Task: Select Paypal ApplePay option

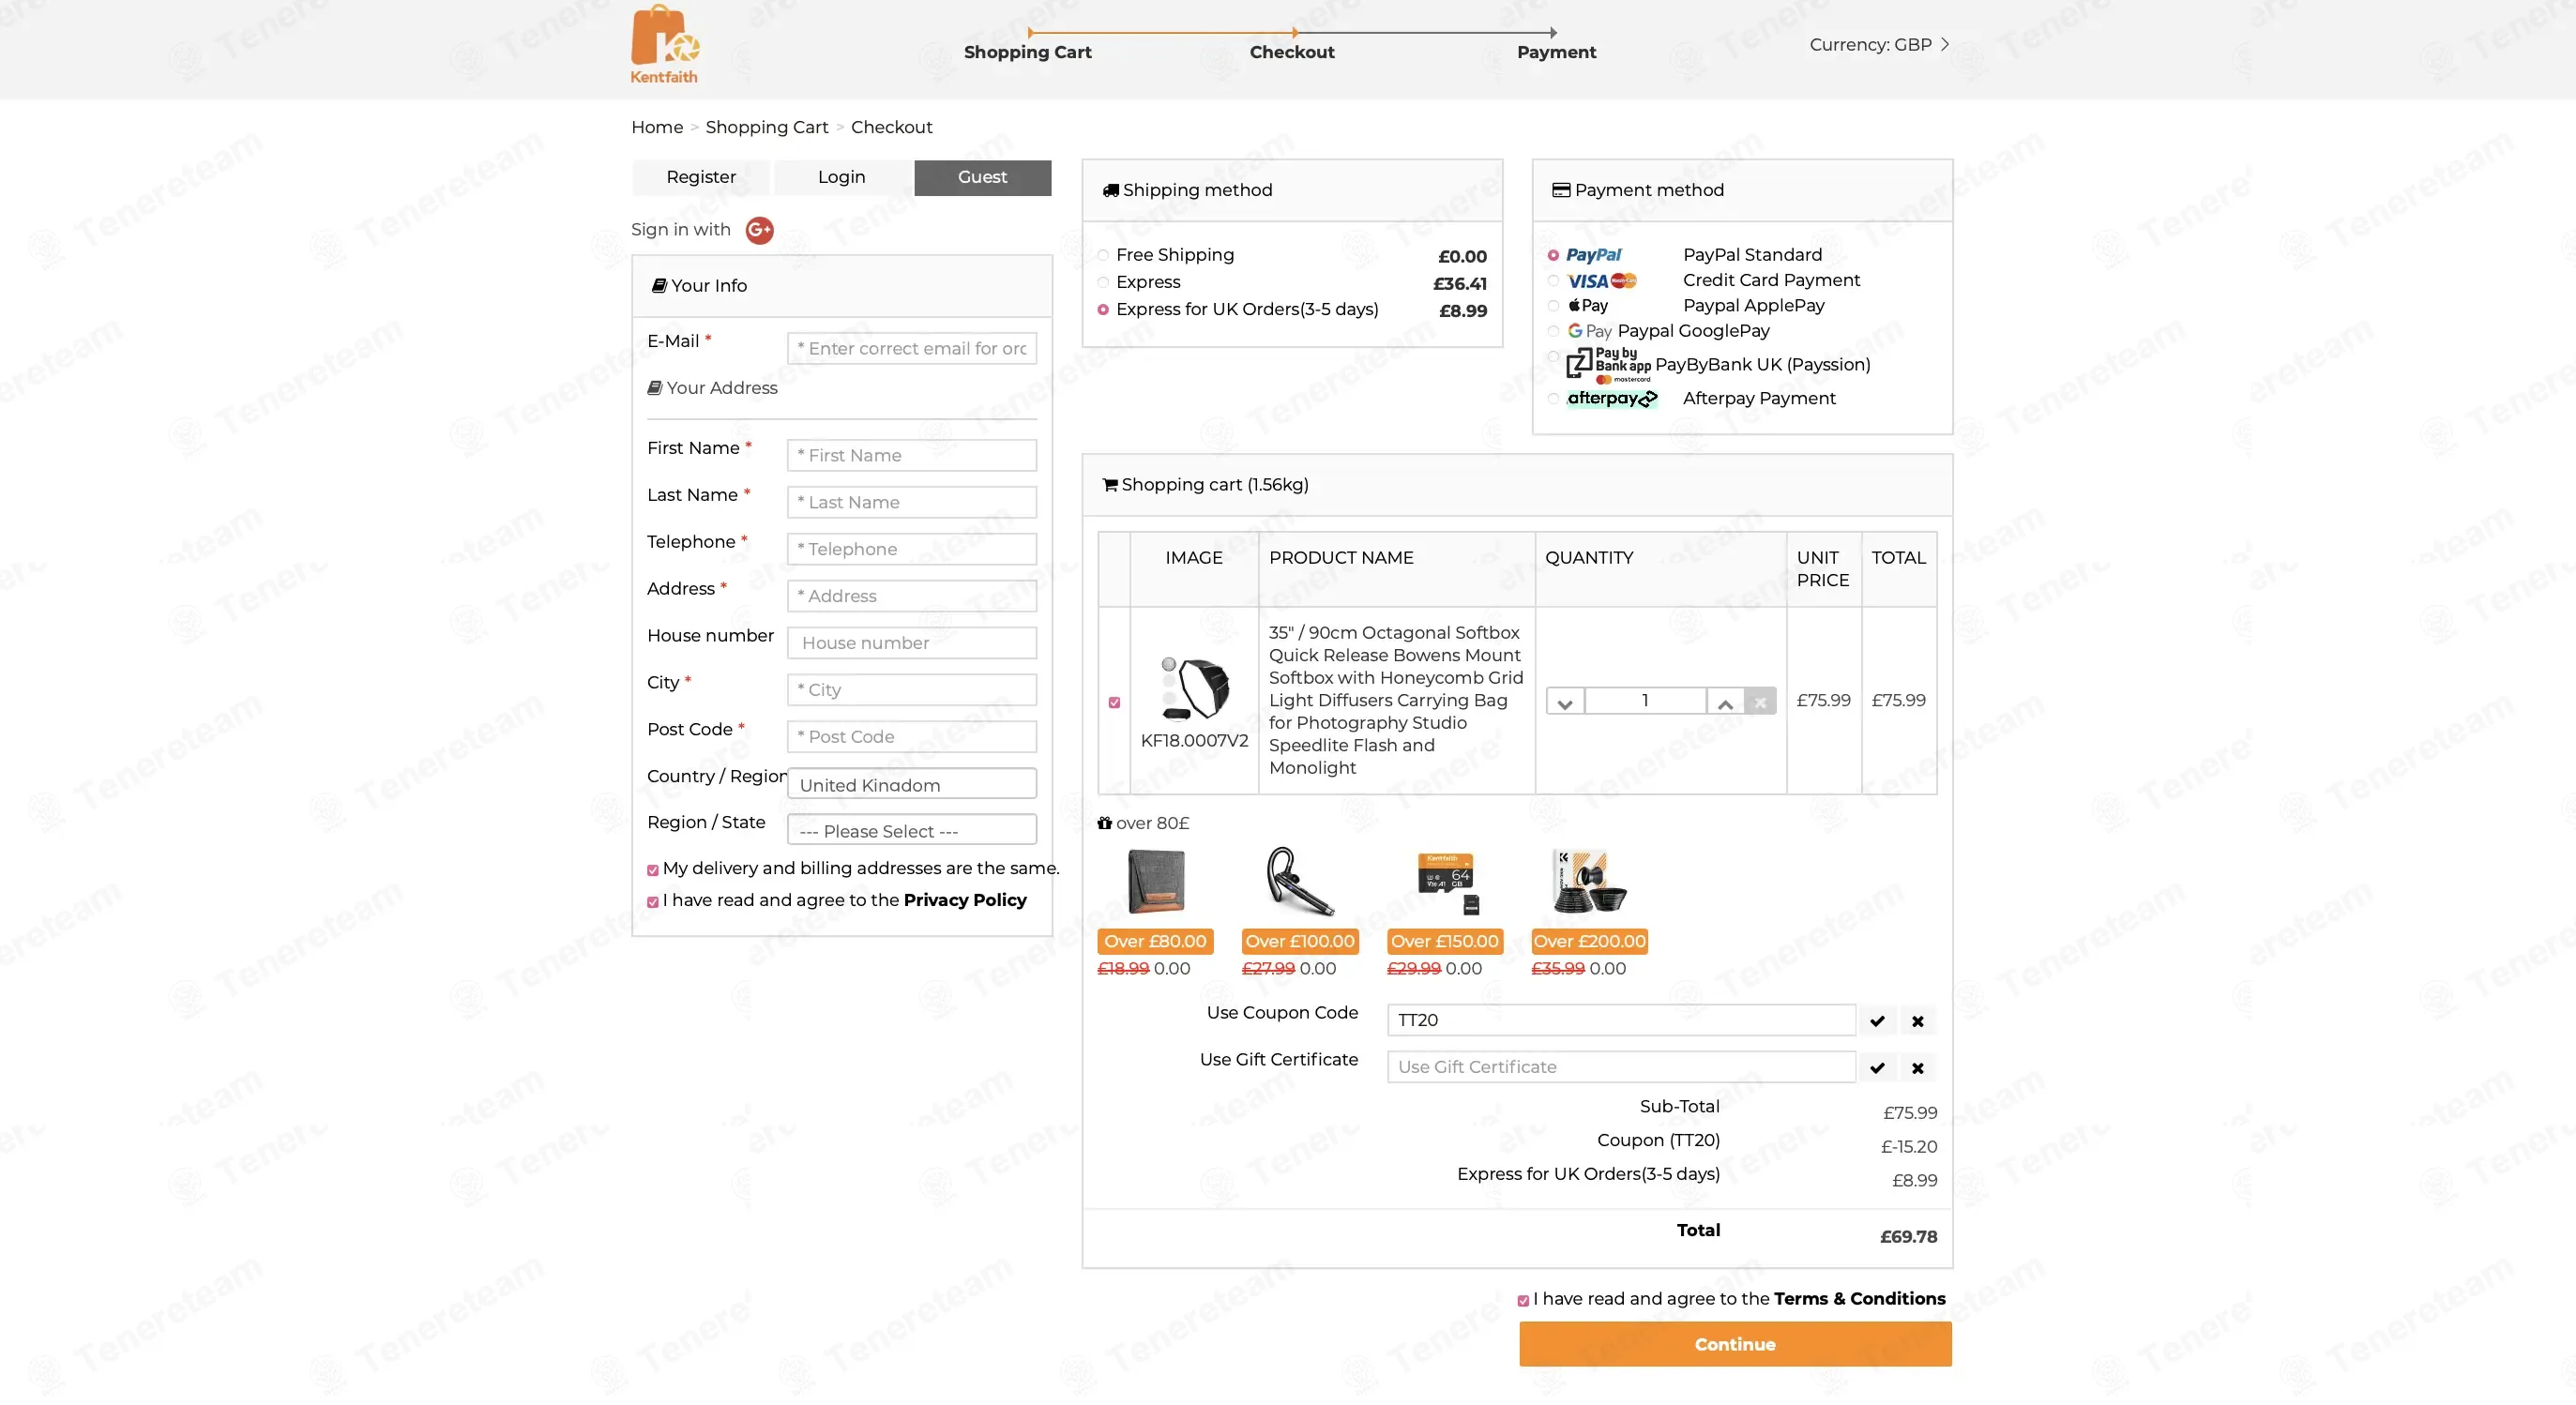Action: tap(1553, 306)
